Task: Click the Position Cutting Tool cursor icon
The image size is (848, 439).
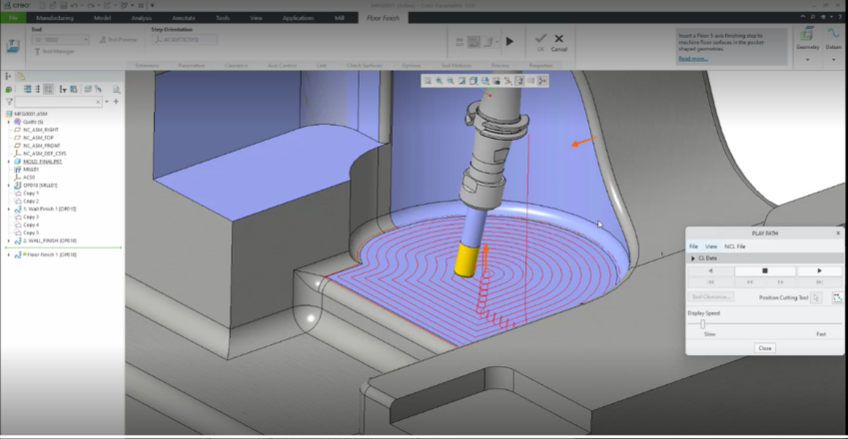Action: 816,297
